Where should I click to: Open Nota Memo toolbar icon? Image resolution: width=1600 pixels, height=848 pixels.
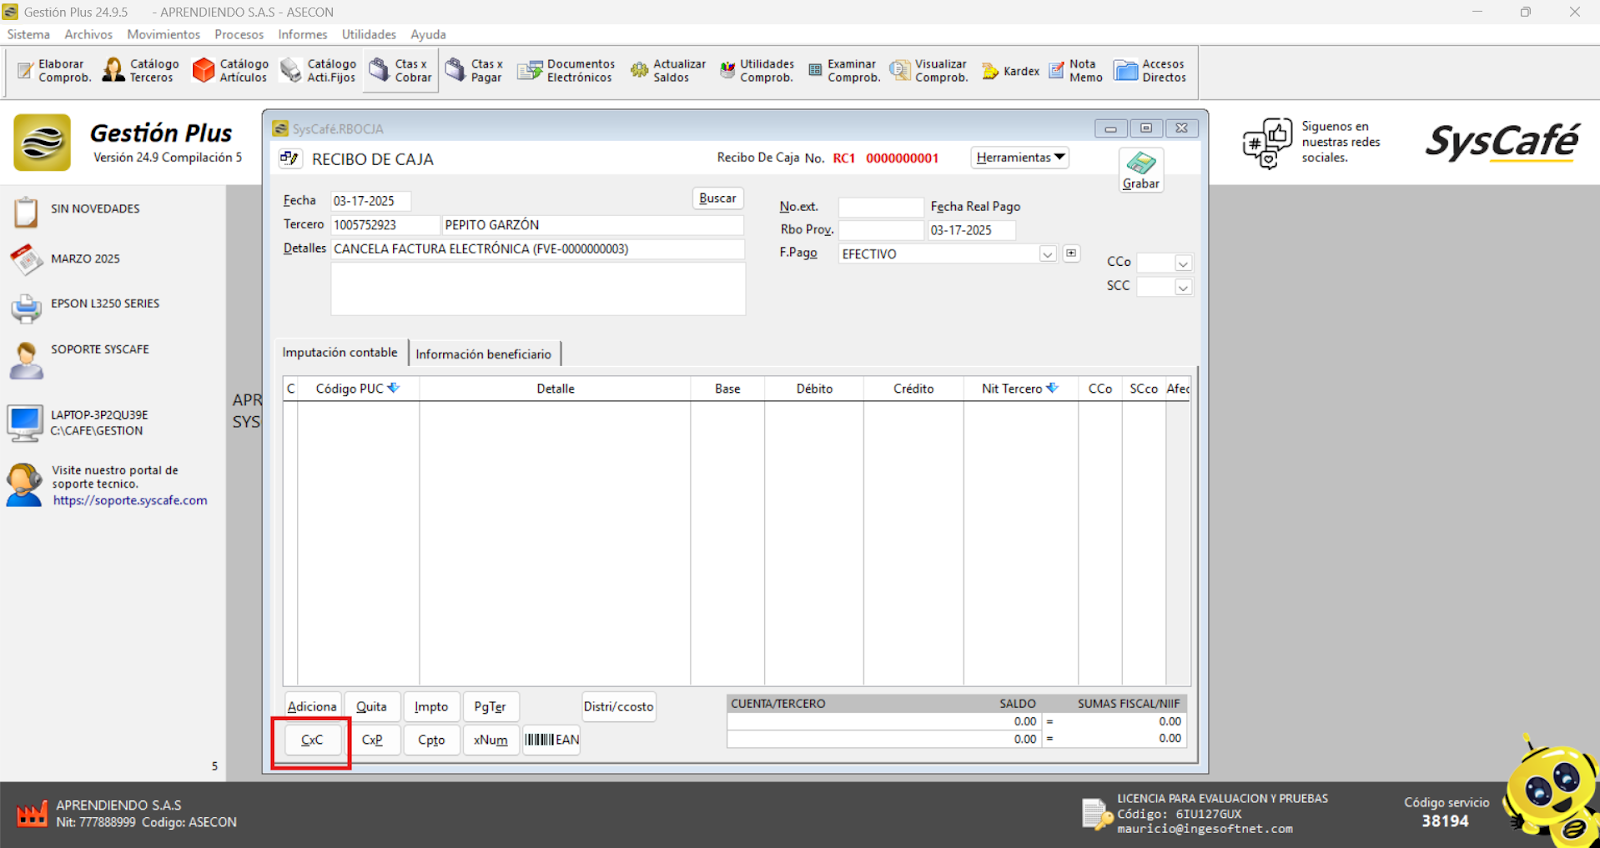(1075, 71)
